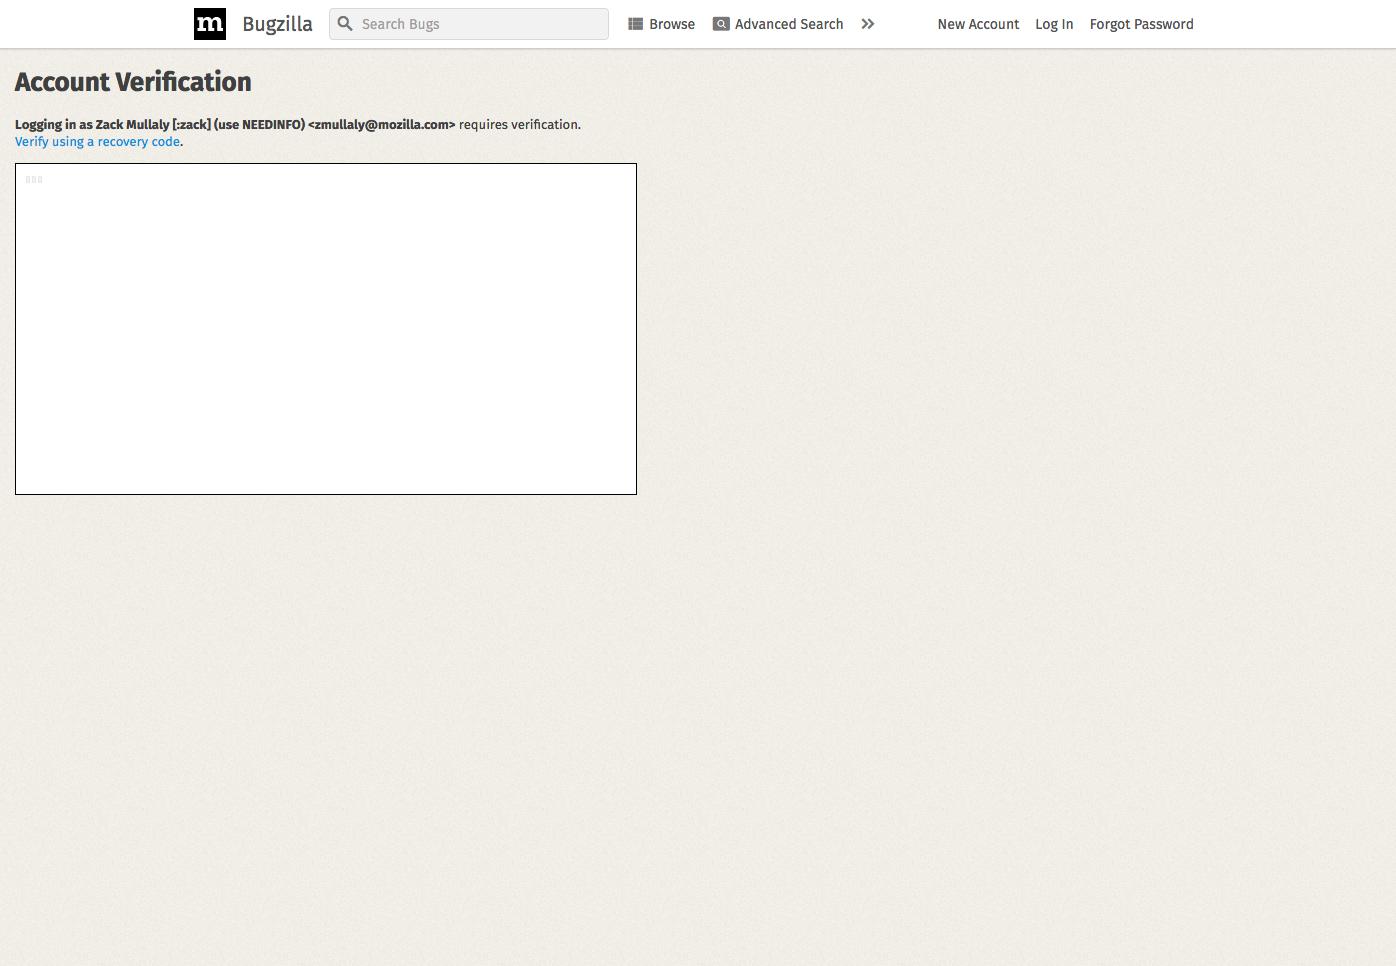Open Advanced Search from the header navigation
The height and width of the screenshot is (966, 1396).
pos(789,23)
